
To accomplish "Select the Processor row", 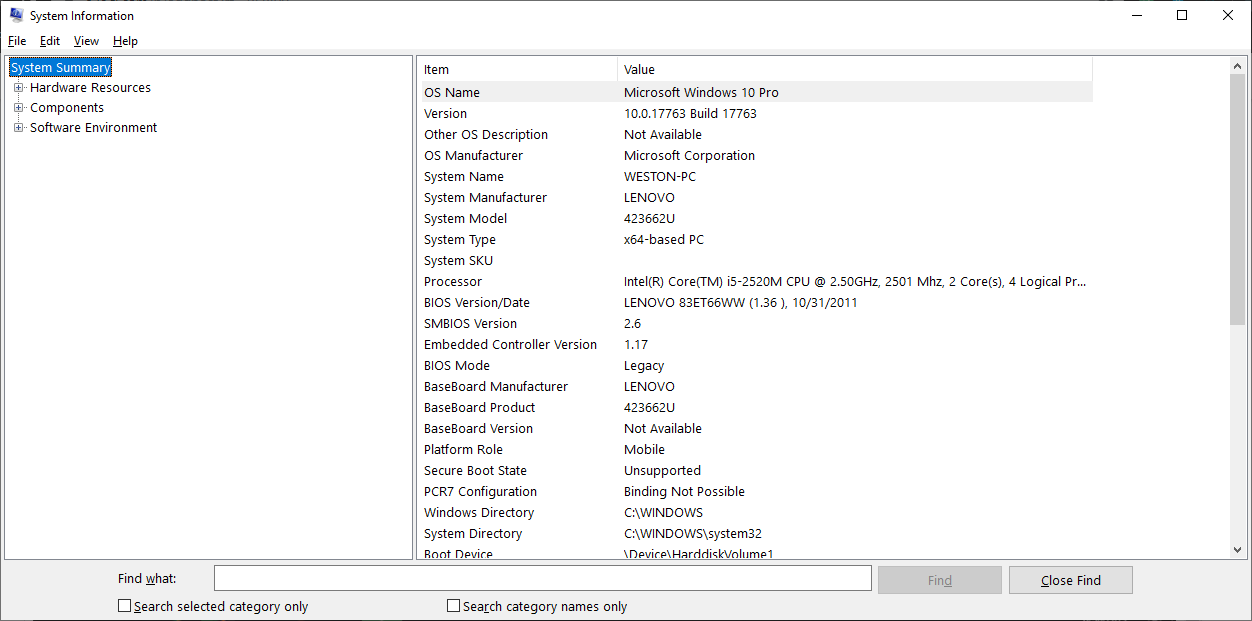I will click(x=755, y=281).
